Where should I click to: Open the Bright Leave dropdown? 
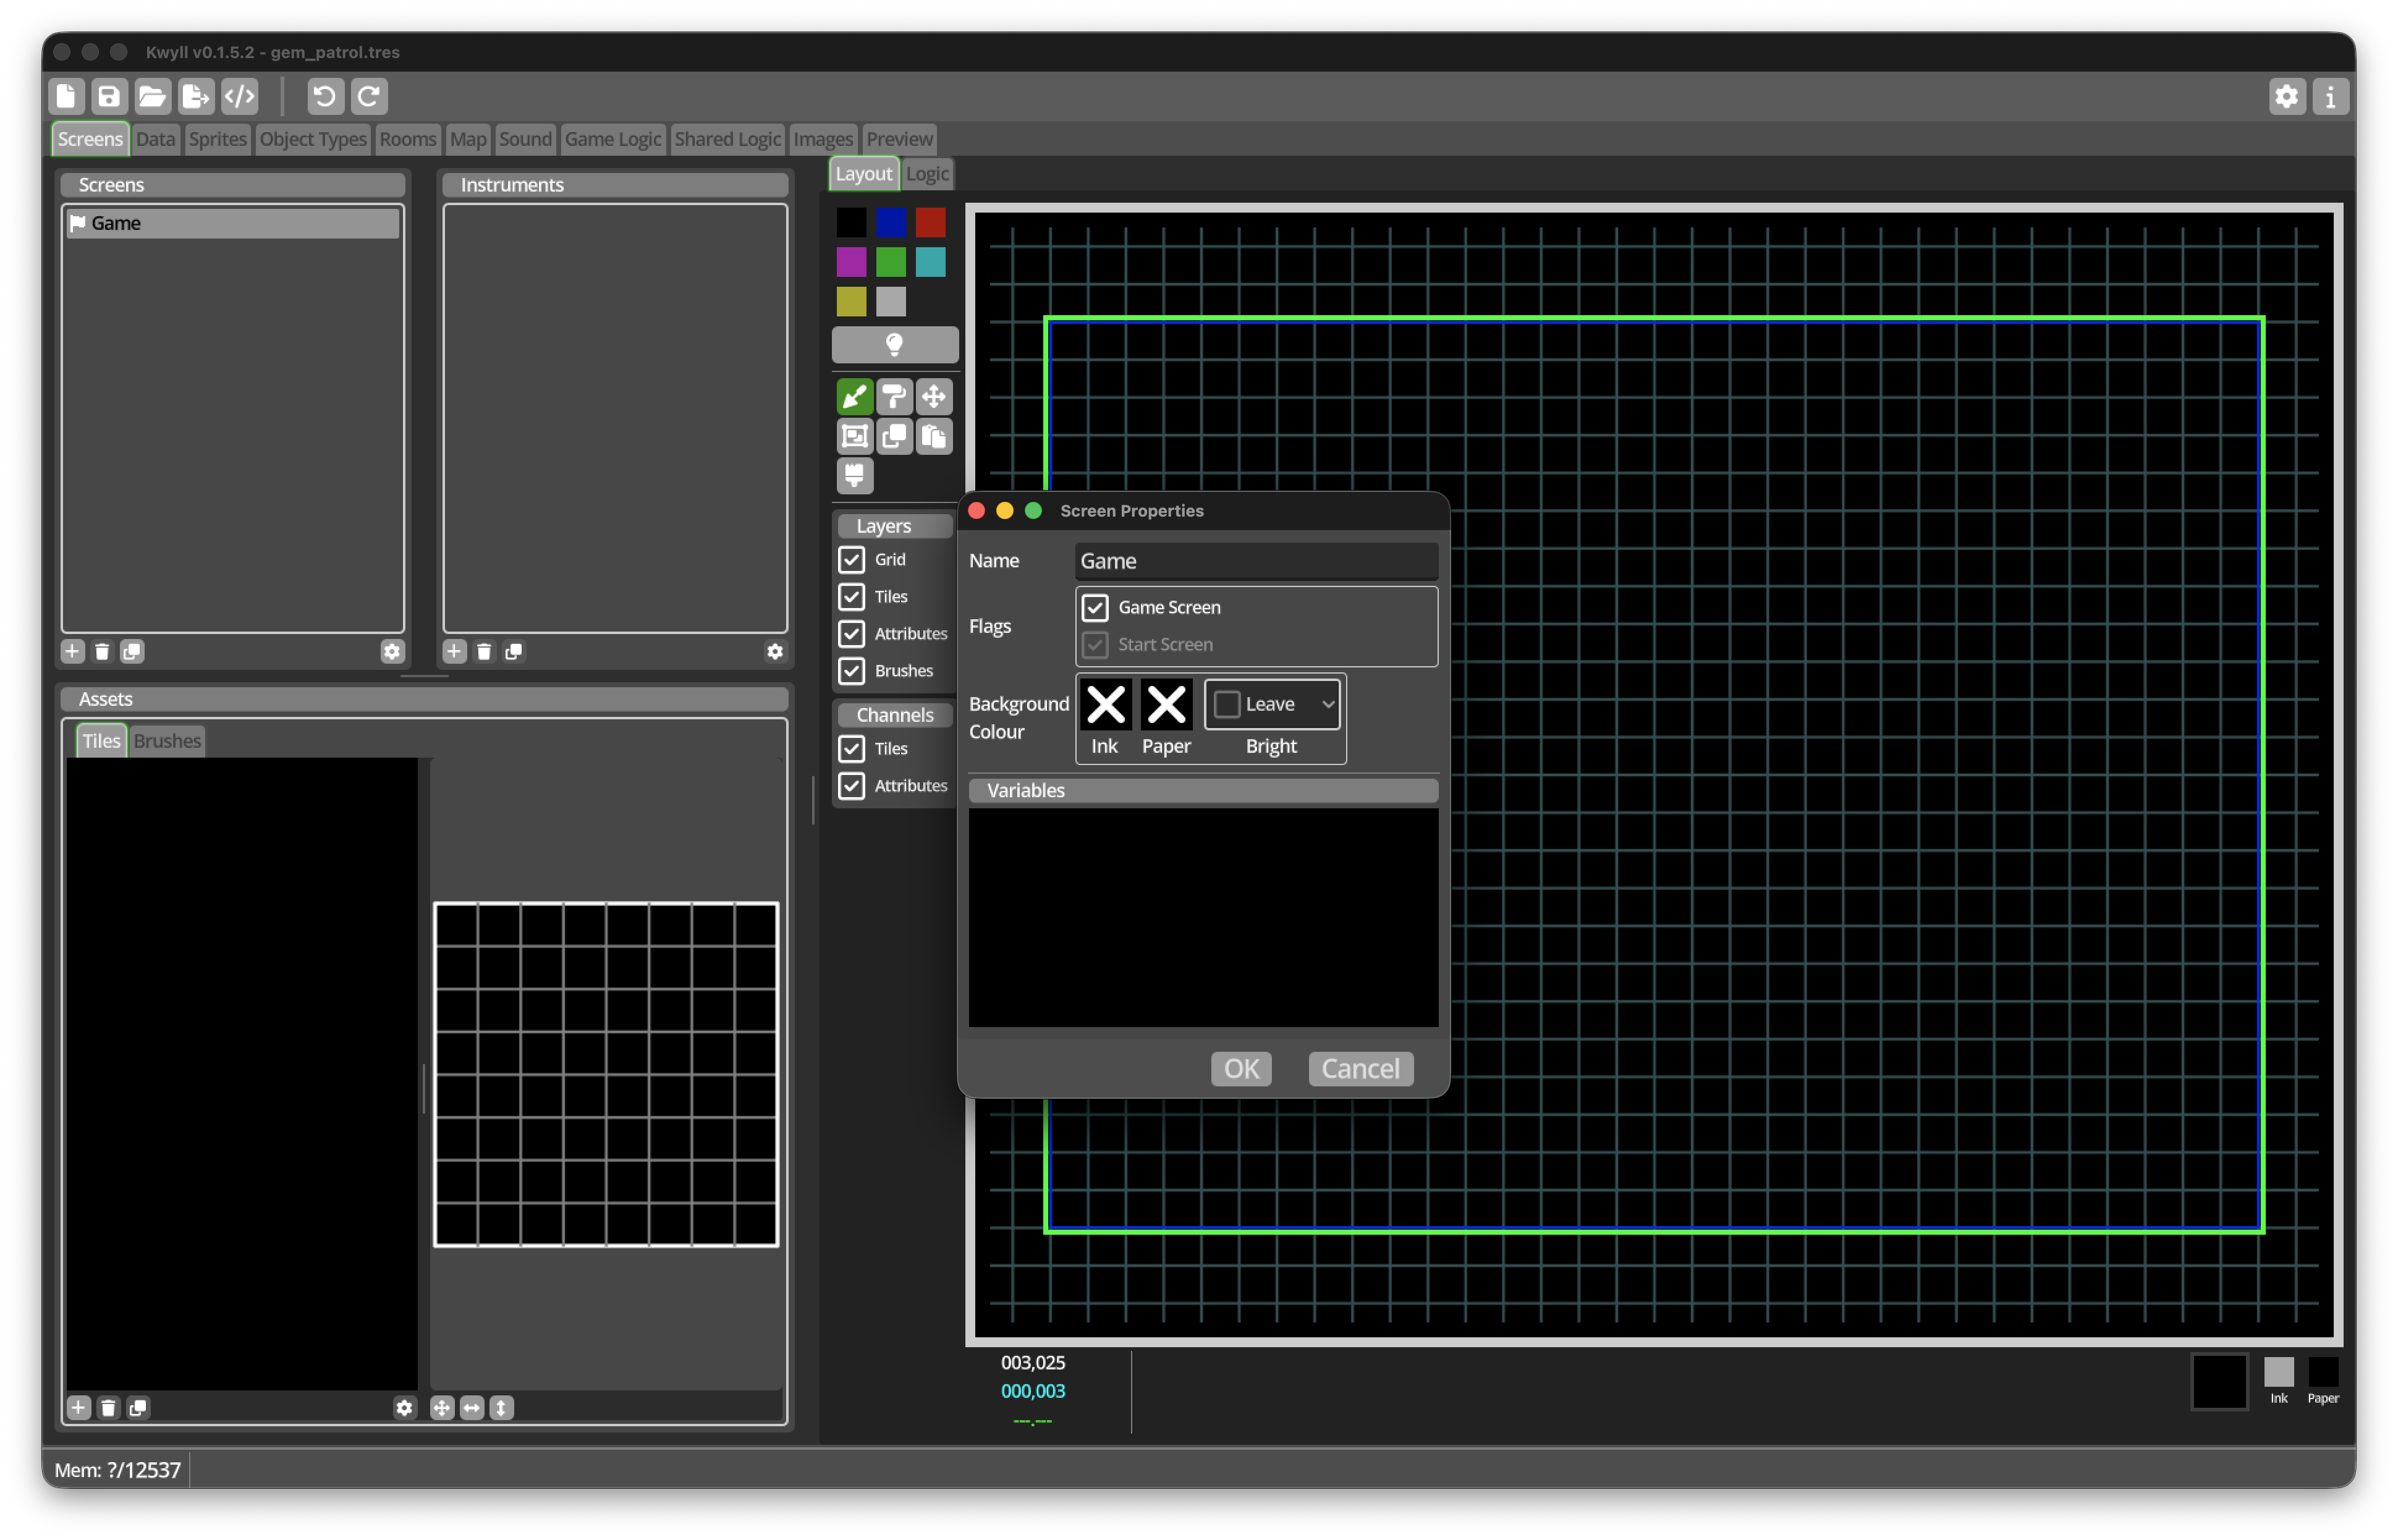point(1272,705)
